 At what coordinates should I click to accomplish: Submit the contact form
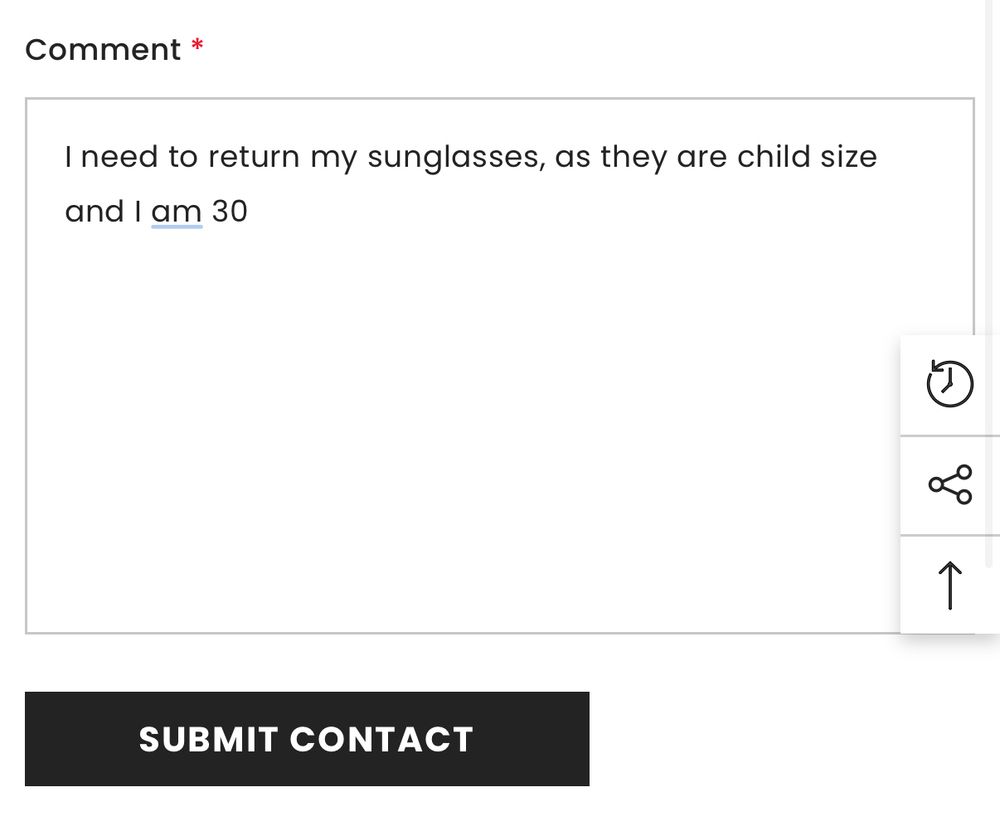pos(307,739)
